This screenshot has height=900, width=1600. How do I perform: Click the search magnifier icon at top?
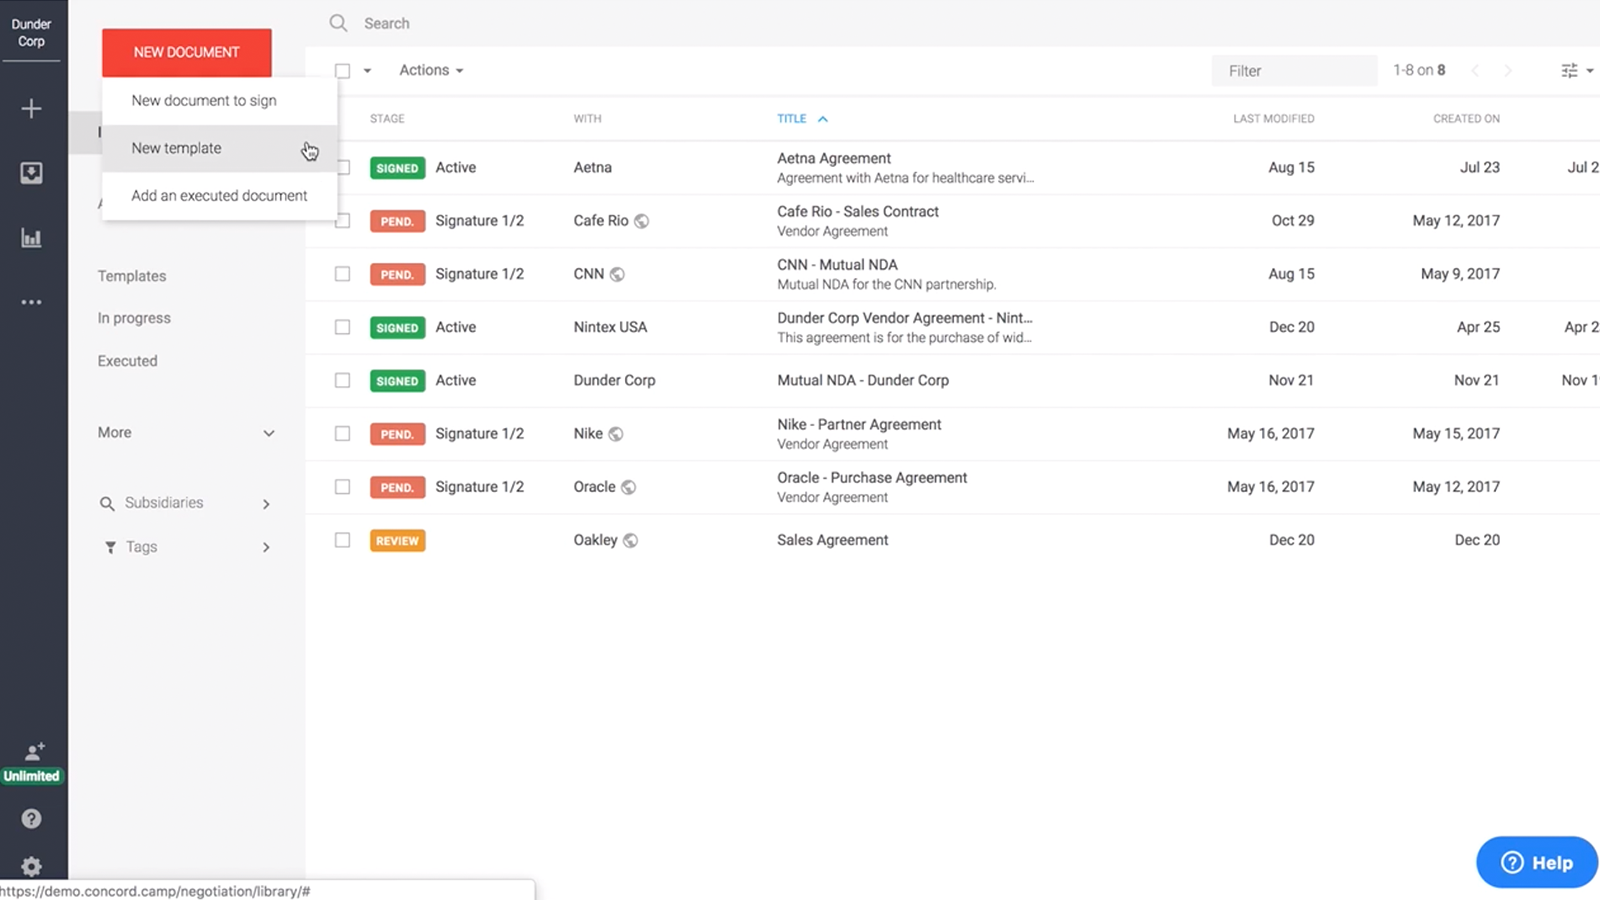338,23
